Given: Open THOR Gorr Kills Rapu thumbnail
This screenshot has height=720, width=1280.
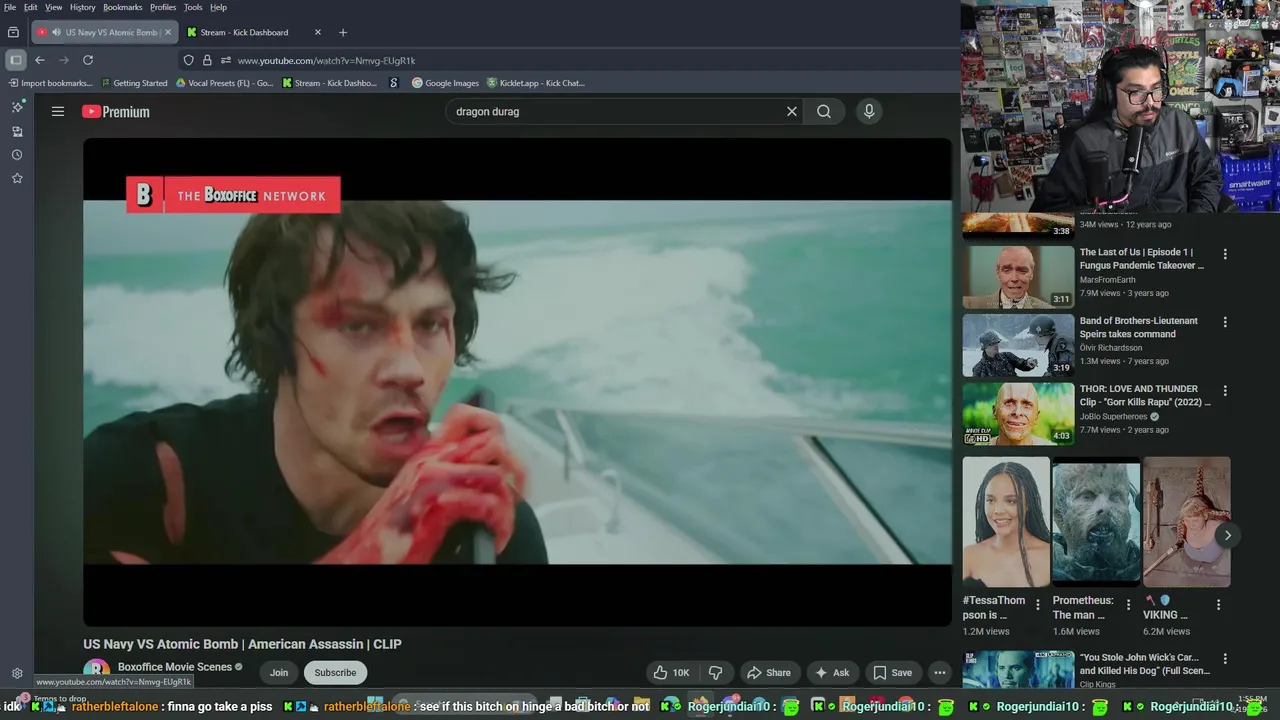Looking at the screenshot, I should click(x=1018, y=414).
